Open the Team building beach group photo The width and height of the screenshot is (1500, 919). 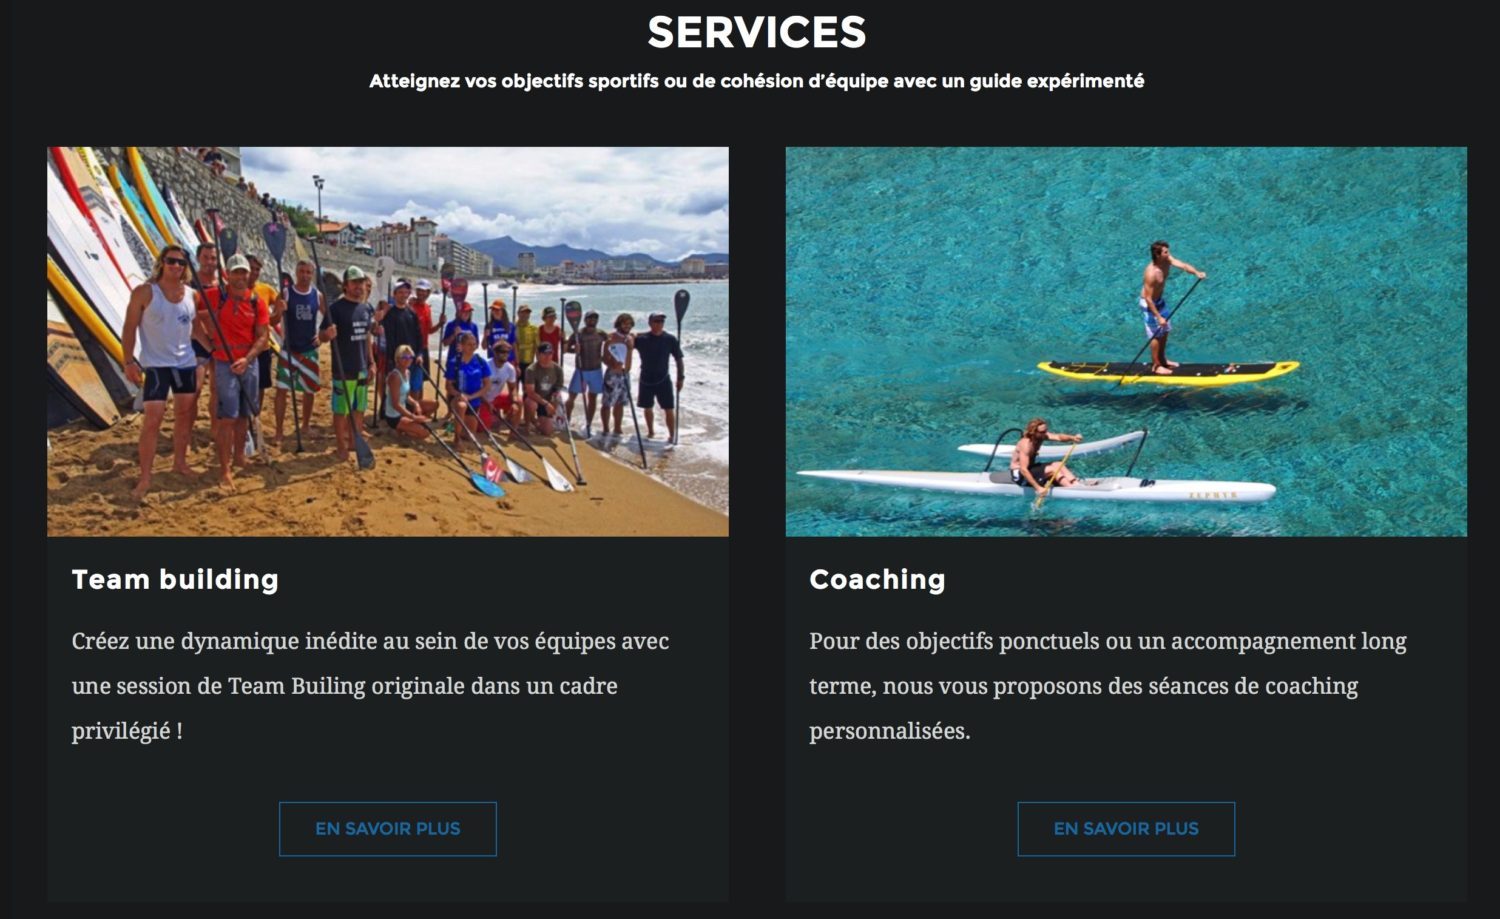tap(388, 342)
